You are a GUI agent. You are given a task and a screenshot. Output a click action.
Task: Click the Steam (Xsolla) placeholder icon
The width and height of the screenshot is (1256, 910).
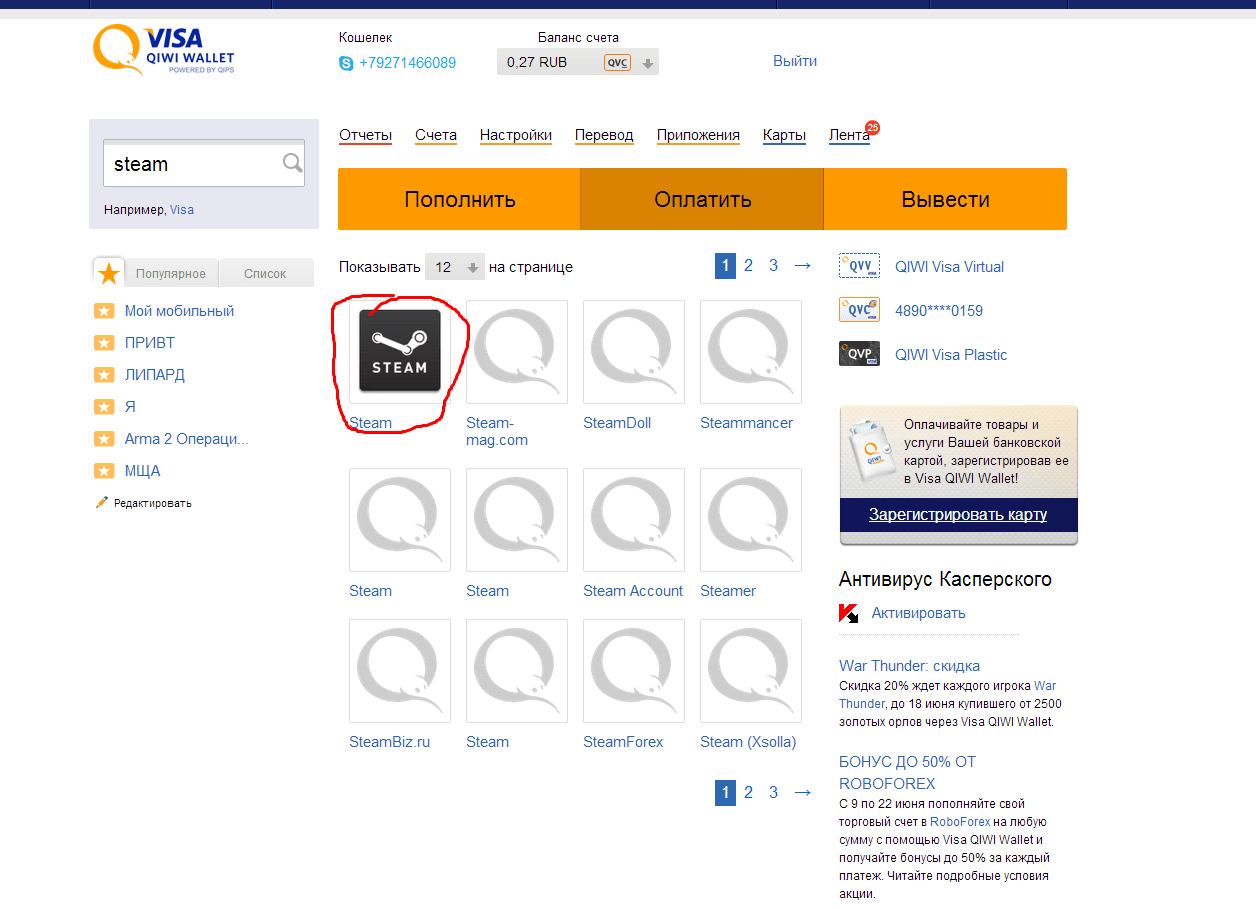point(751,670)
